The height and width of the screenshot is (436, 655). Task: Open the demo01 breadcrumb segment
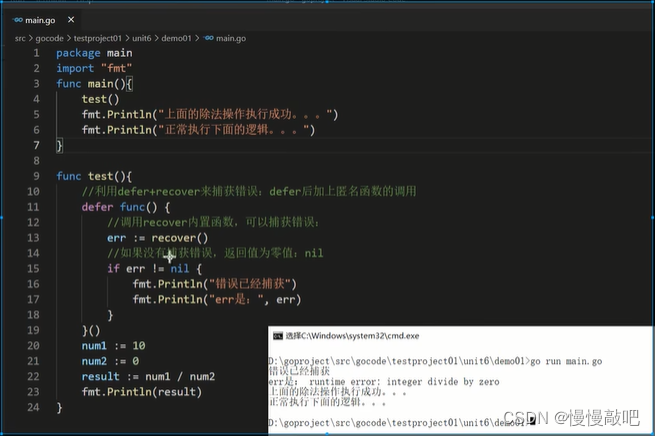176,38
